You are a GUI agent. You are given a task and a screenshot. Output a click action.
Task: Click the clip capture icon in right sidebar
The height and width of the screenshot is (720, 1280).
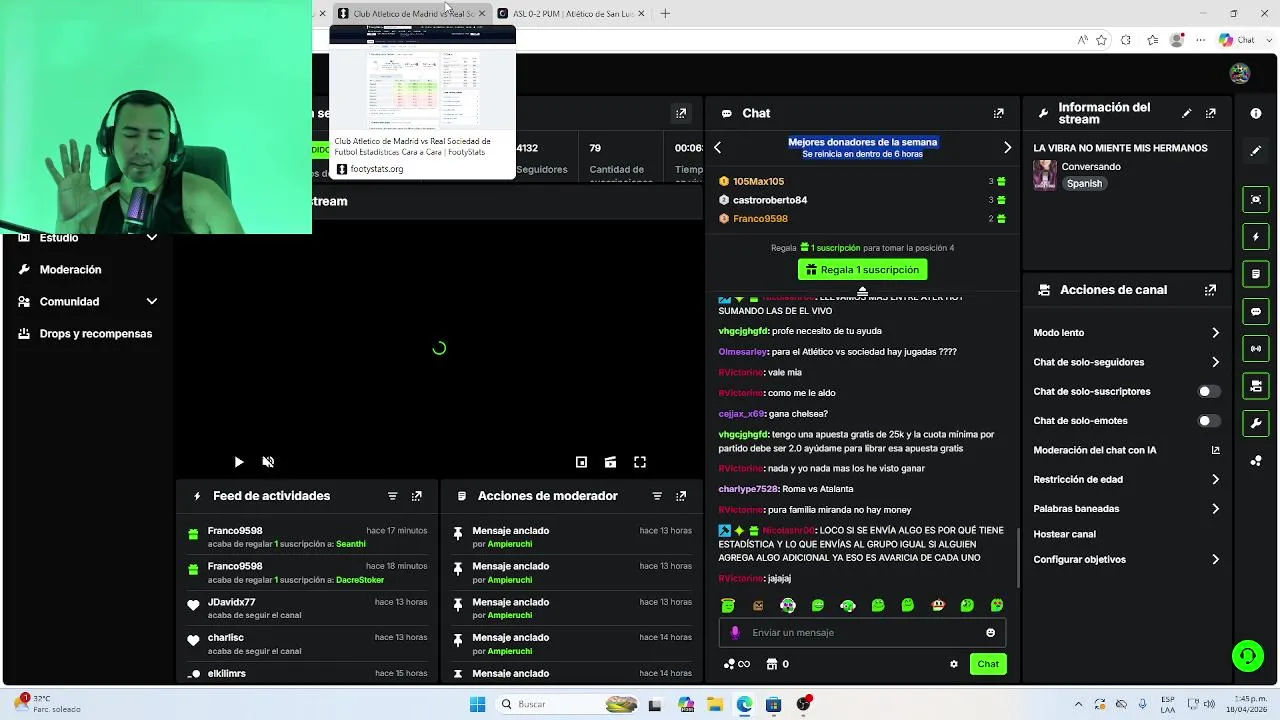pyautogui.click(x=1256, y=199)
